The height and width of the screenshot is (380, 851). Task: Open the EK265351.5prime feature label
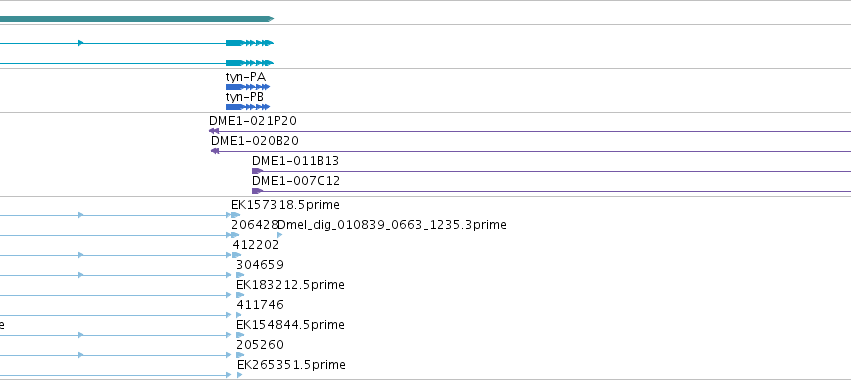291,365
